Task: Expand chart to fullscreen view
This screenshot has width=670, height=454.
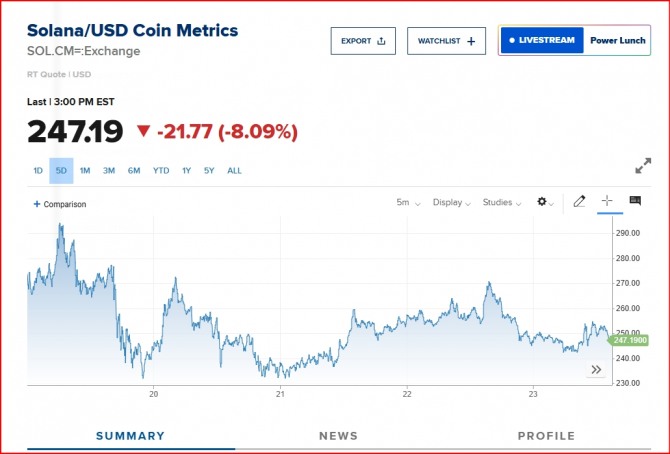Action: [x=645, y=166]
